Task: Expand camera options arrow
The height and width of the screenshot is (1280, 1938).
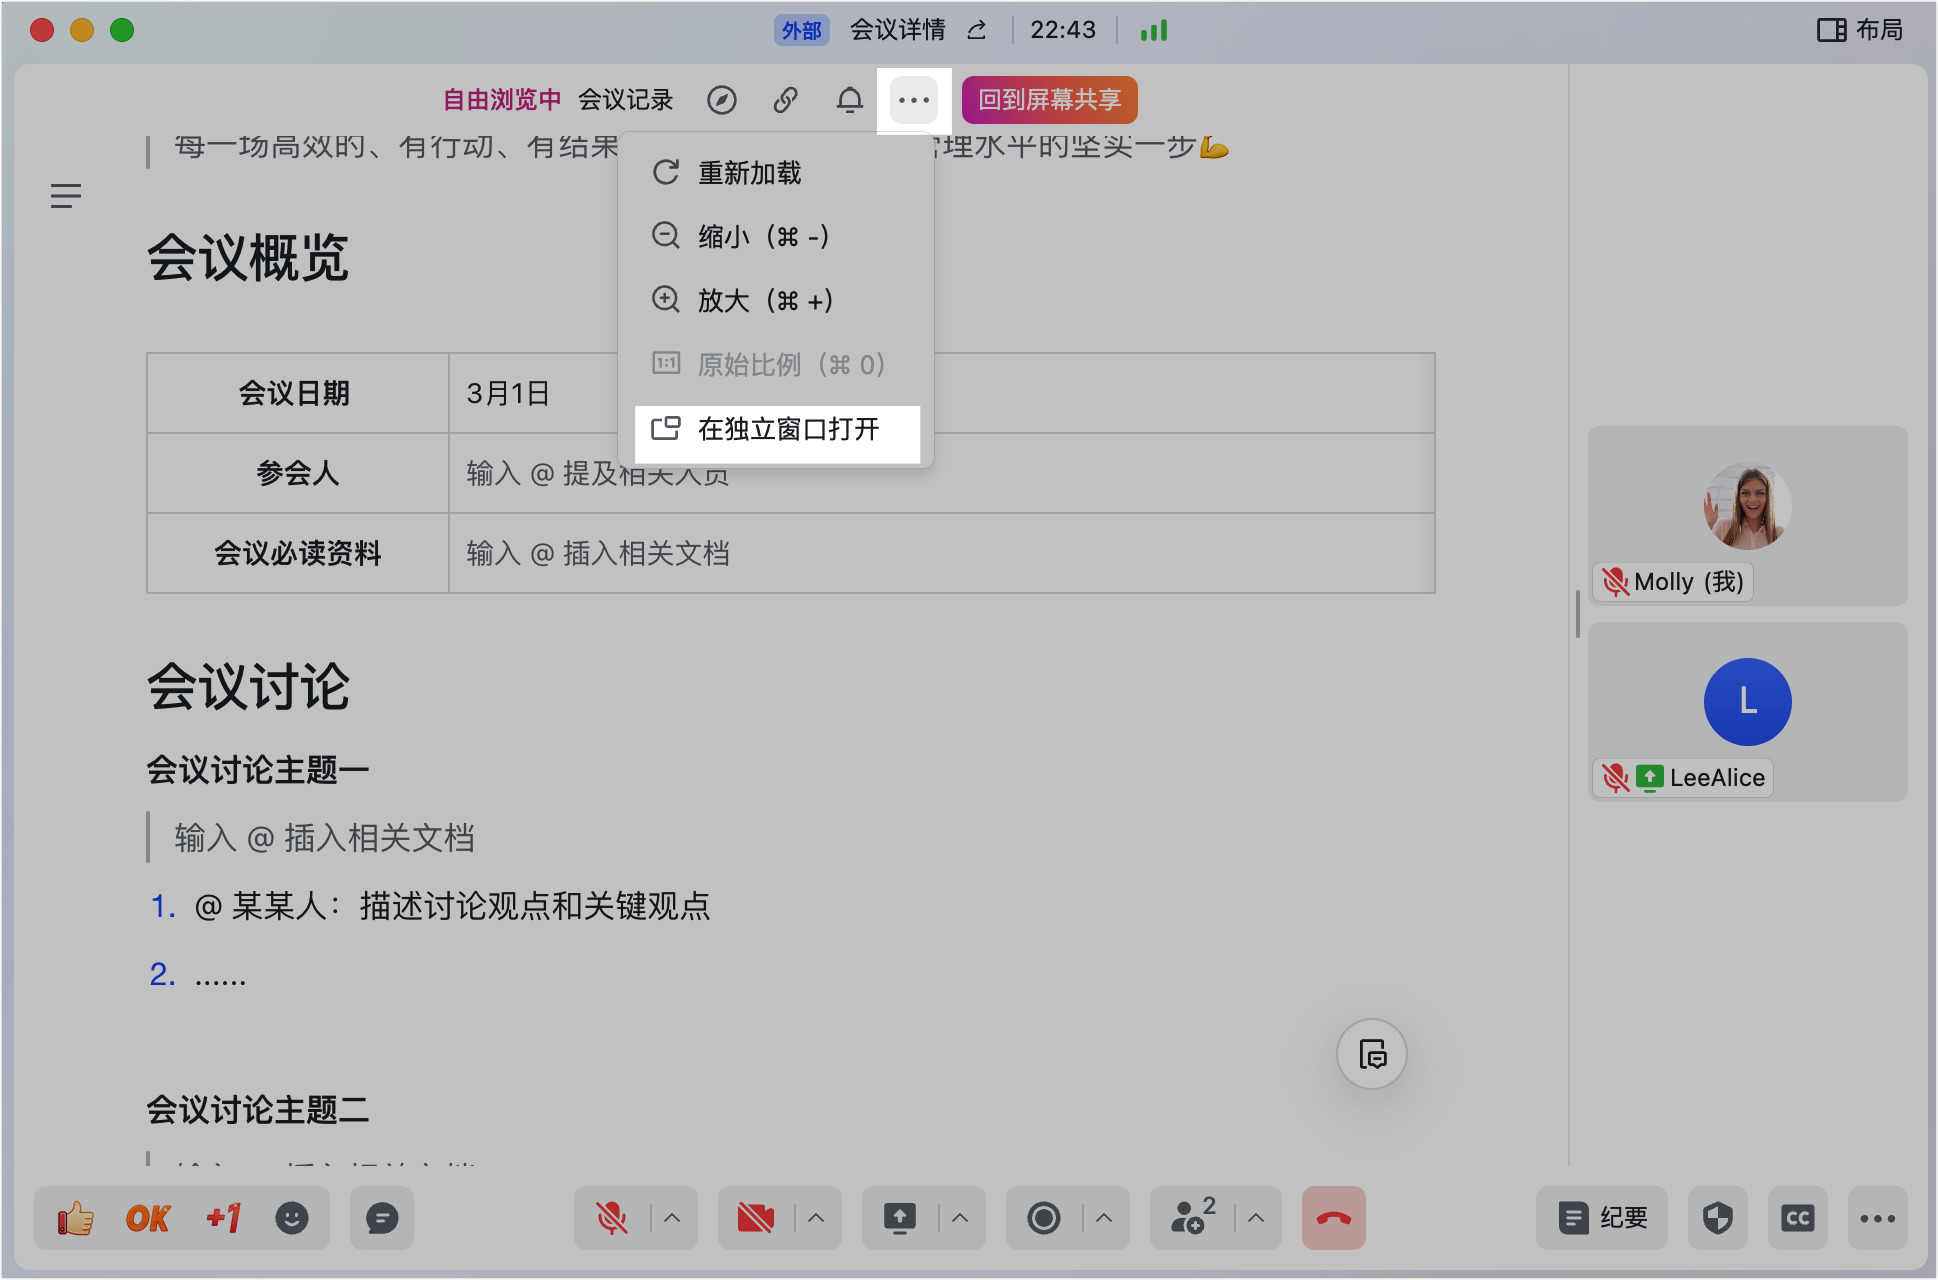Action: click(816, 1218)
